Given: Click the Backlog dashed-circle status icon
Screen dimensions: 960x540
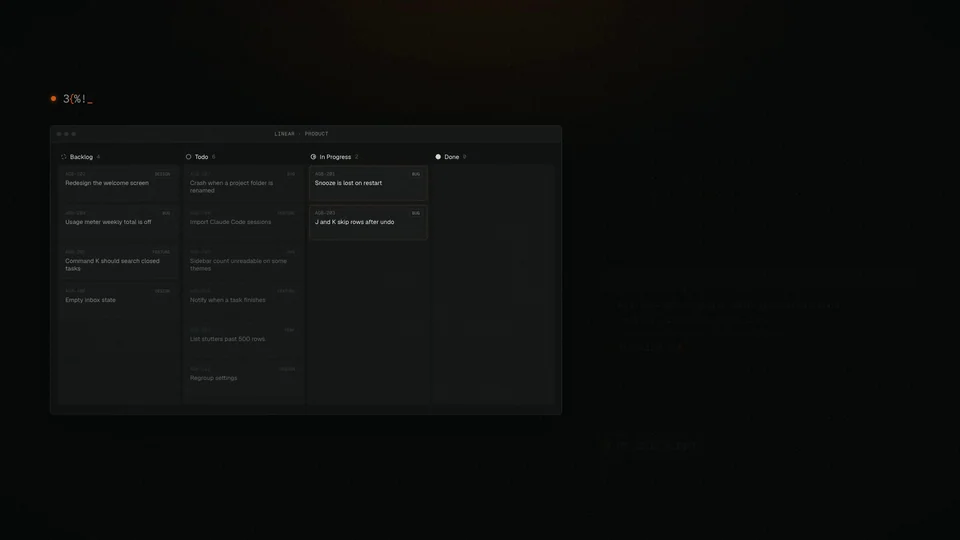Looking at the screenshot, I should pyautogui.click(x=64, y=157).
